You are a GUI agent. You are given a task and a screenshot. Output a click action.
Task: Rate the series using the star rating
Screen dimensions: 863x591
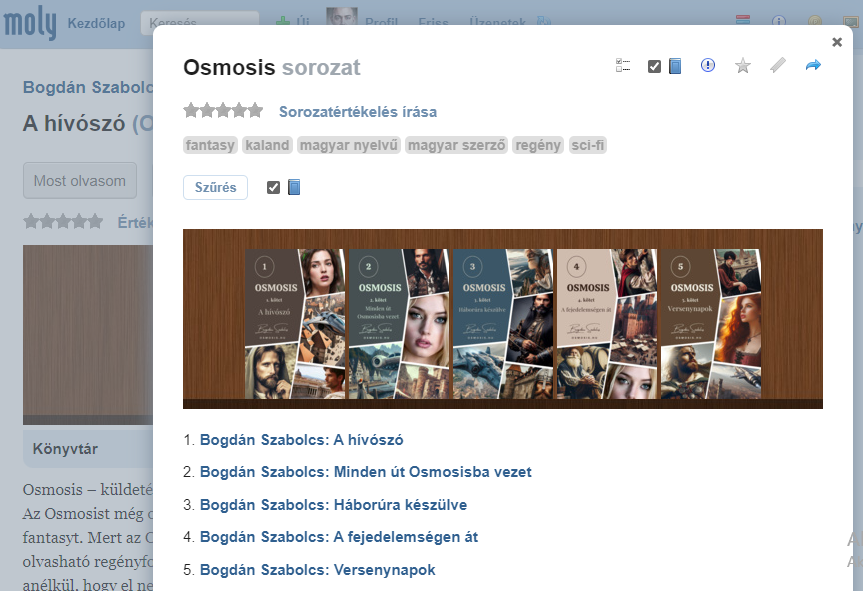(223, 111)
